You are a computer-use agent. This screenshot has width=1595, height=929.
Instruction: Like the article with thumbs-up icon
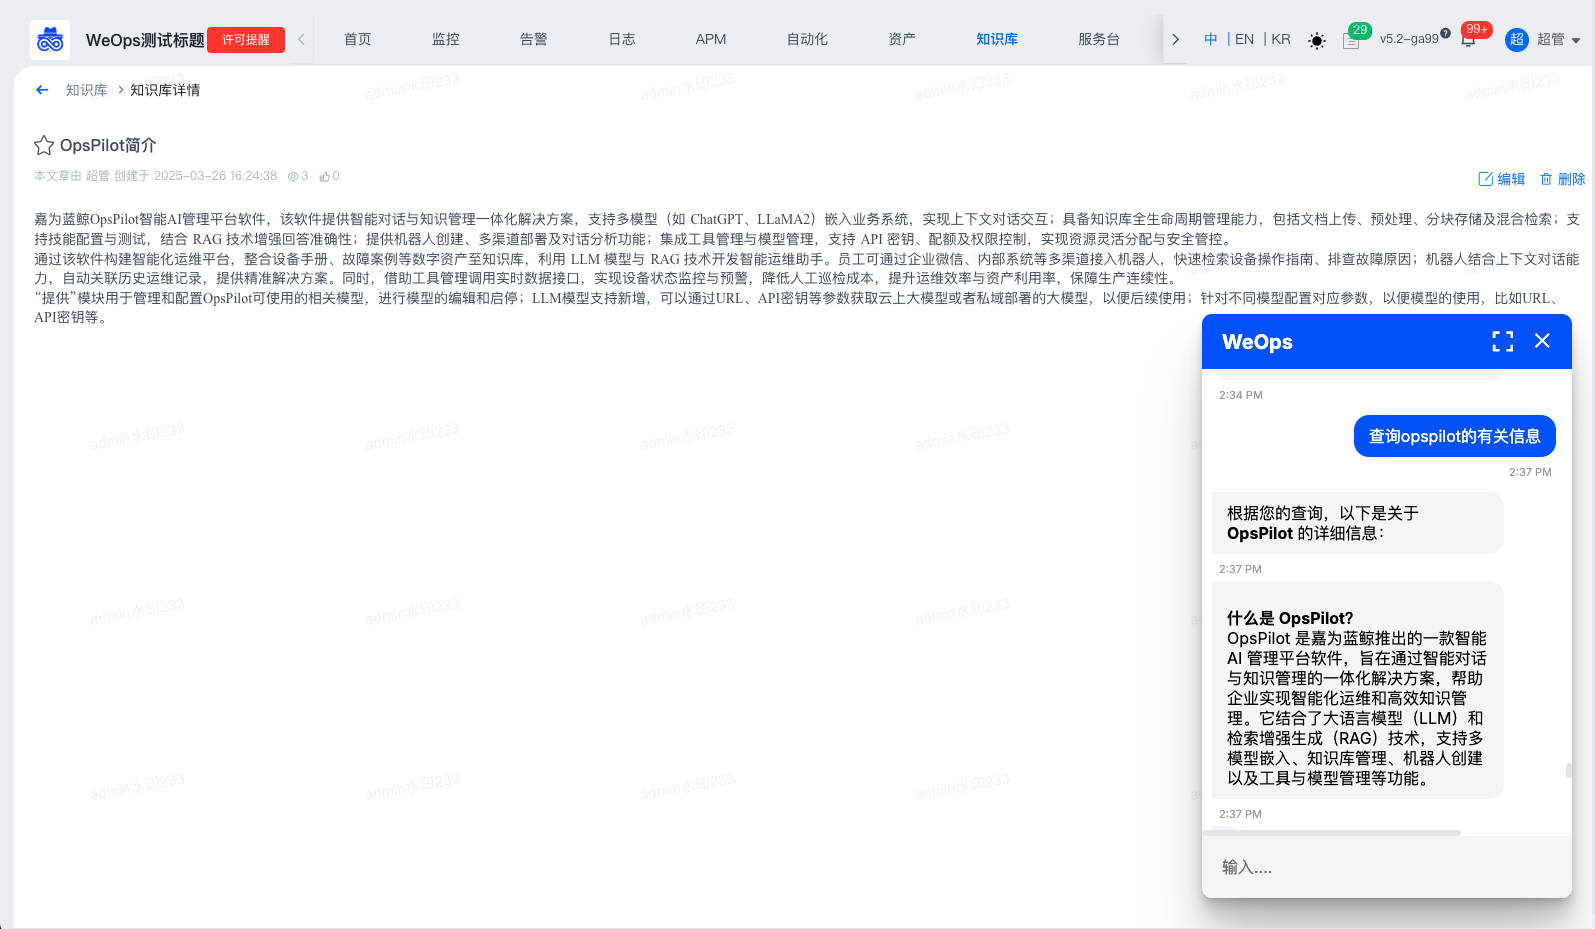[325, 176]
